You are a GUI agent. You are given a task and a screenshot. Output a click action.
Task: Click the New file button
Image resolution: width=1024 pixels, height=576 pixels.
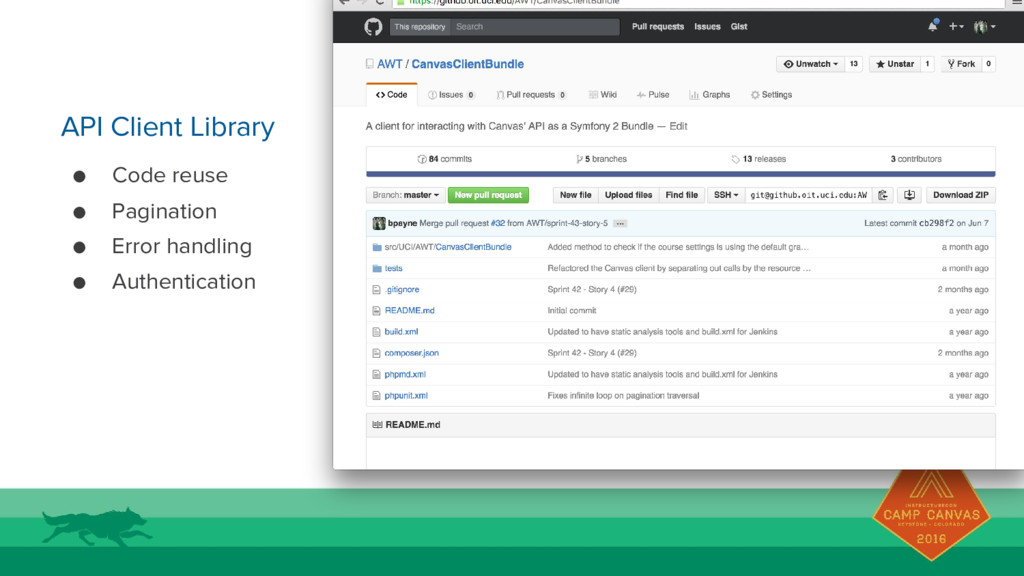(x=575, y=195)
